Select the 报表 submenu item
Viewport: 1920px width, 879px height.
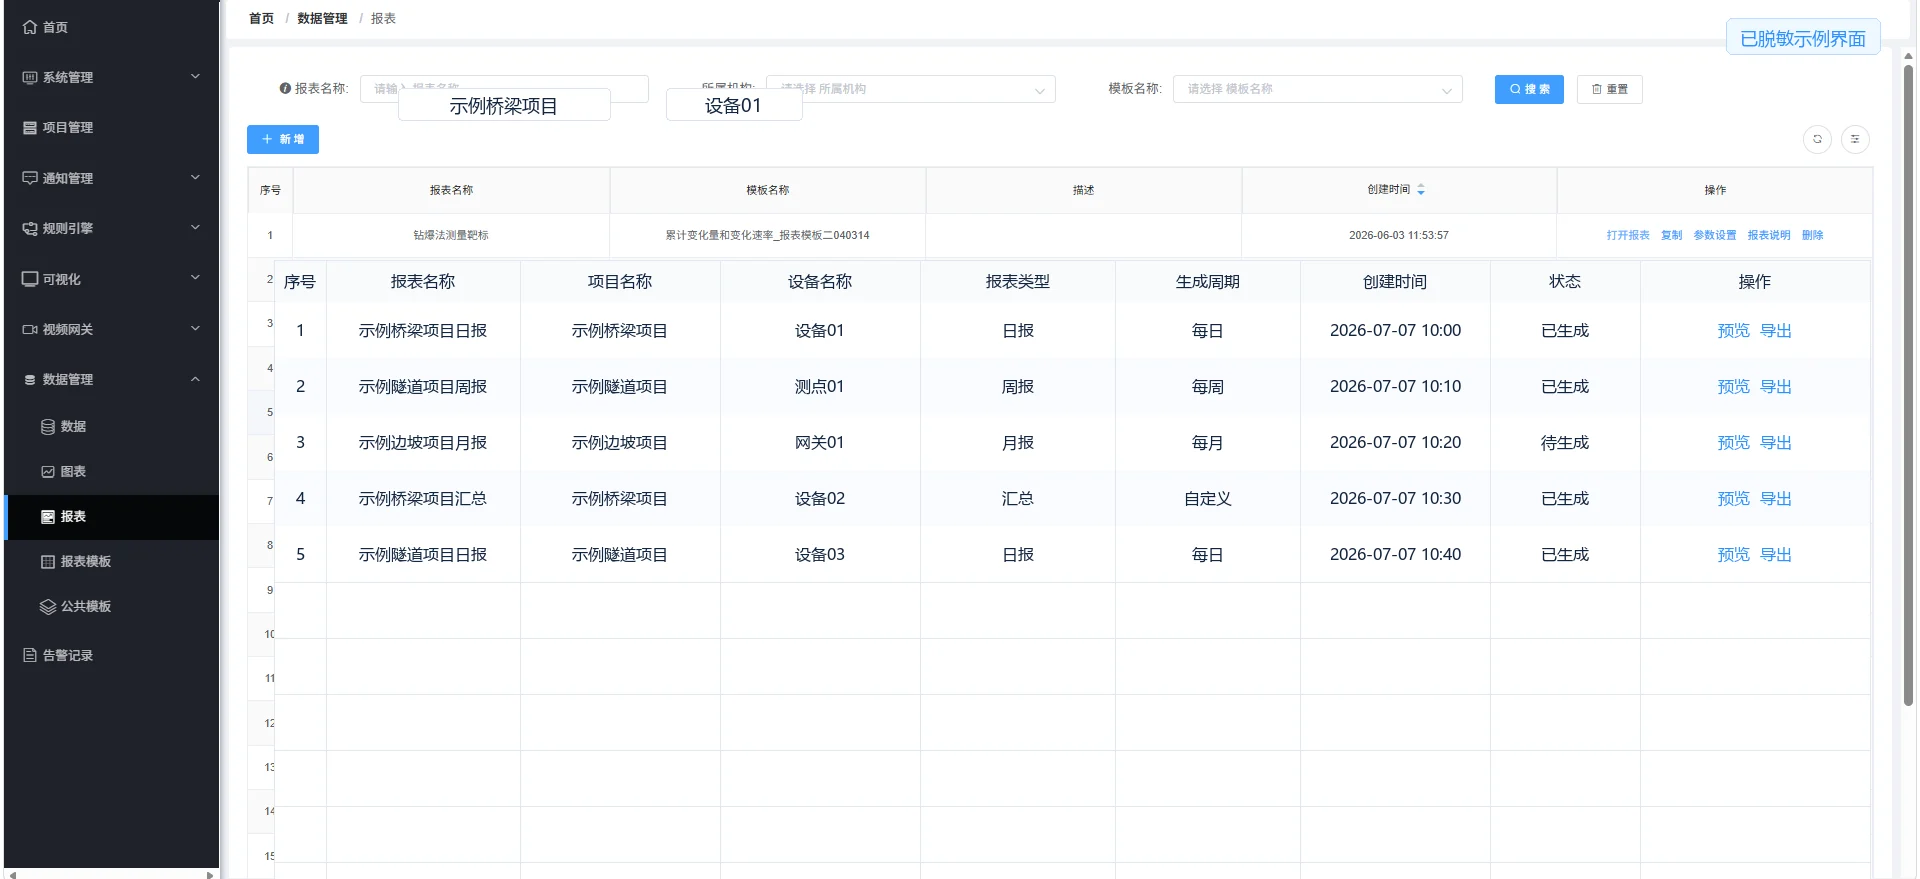click(111, 516)
